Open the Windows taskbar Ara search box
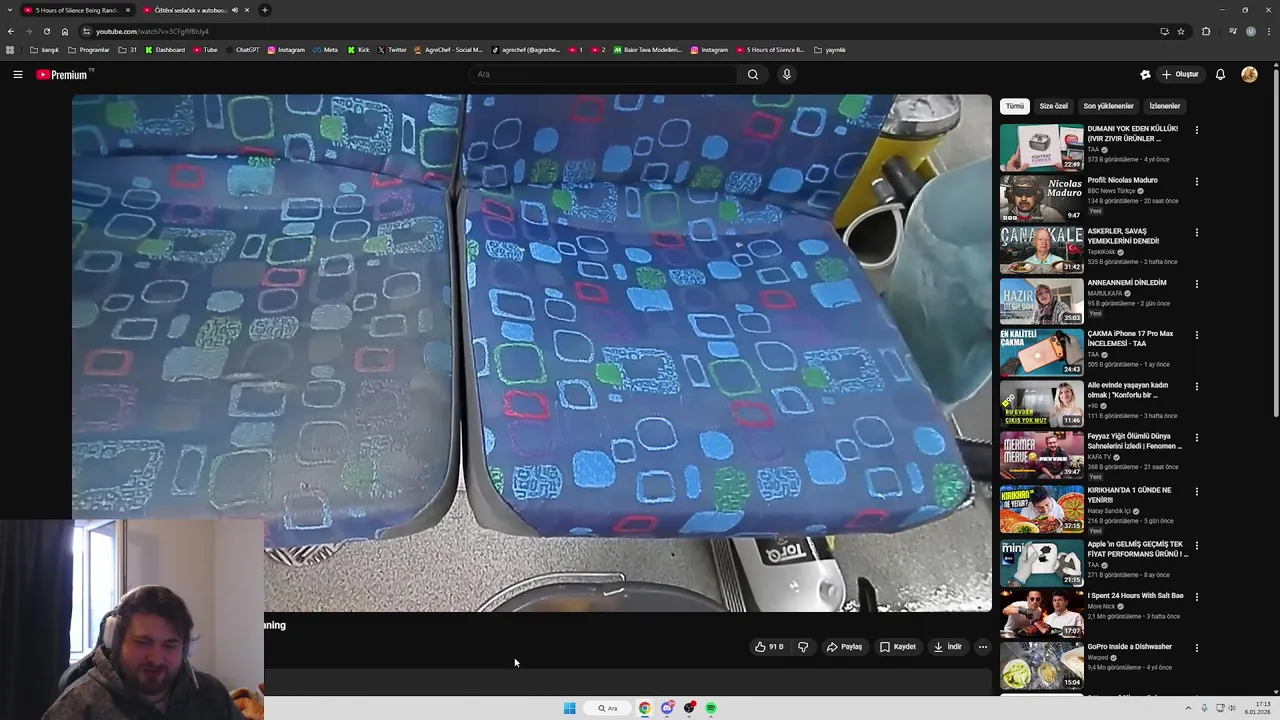 click(x=608, y=708)
